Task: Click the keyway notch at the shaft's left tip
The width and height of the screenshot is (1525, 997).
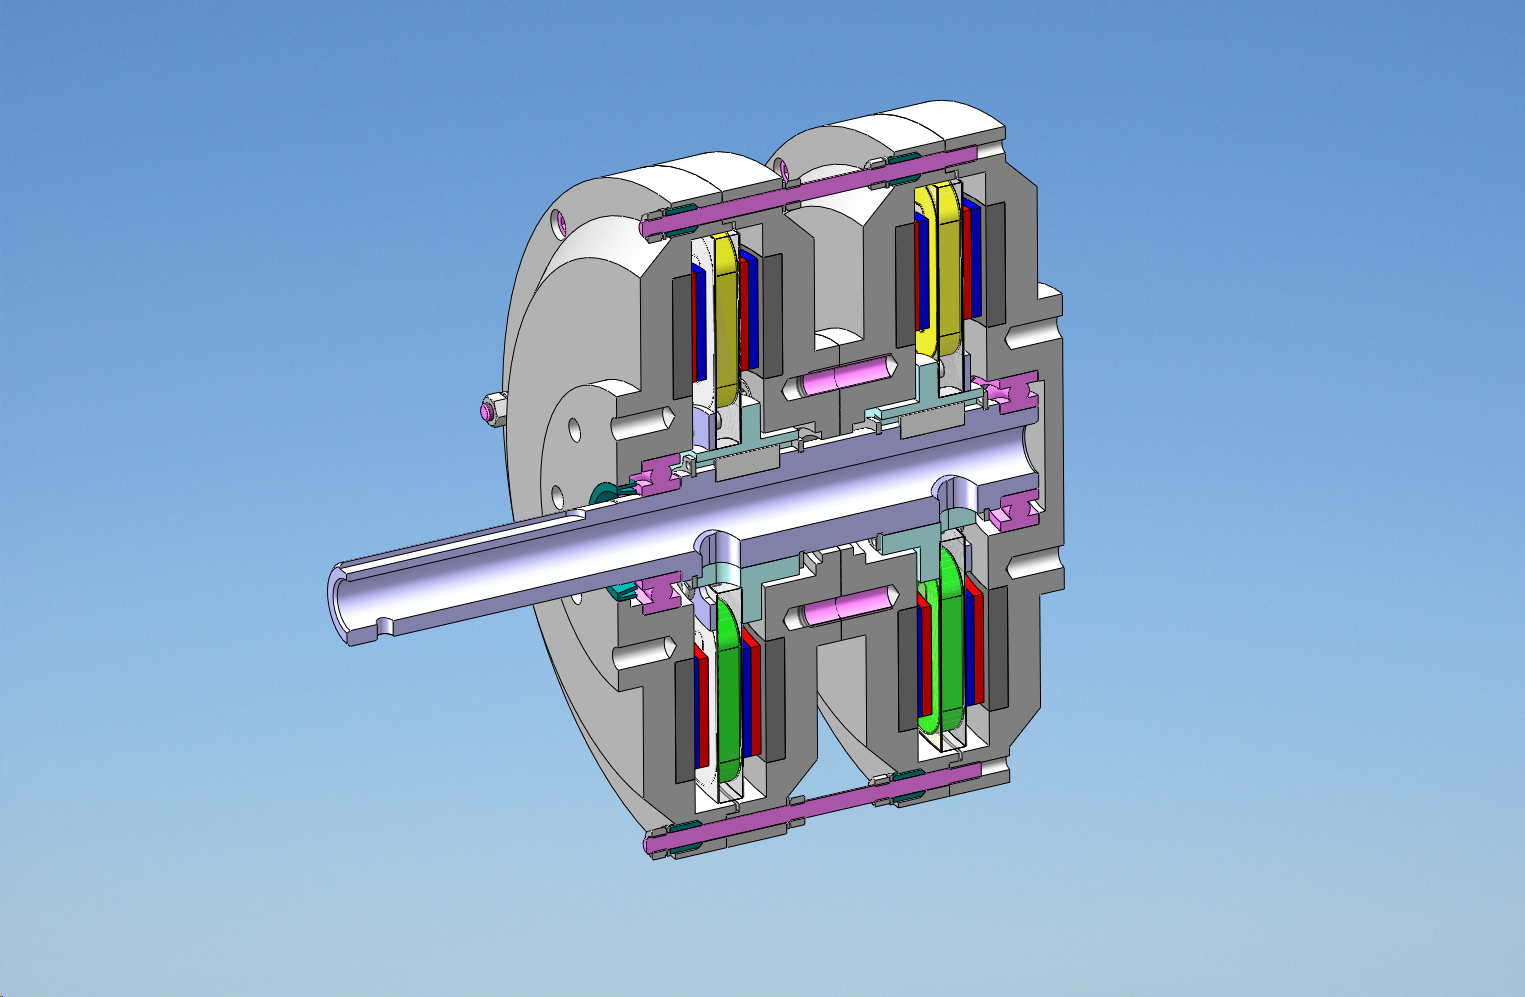Action: [378, 630]
